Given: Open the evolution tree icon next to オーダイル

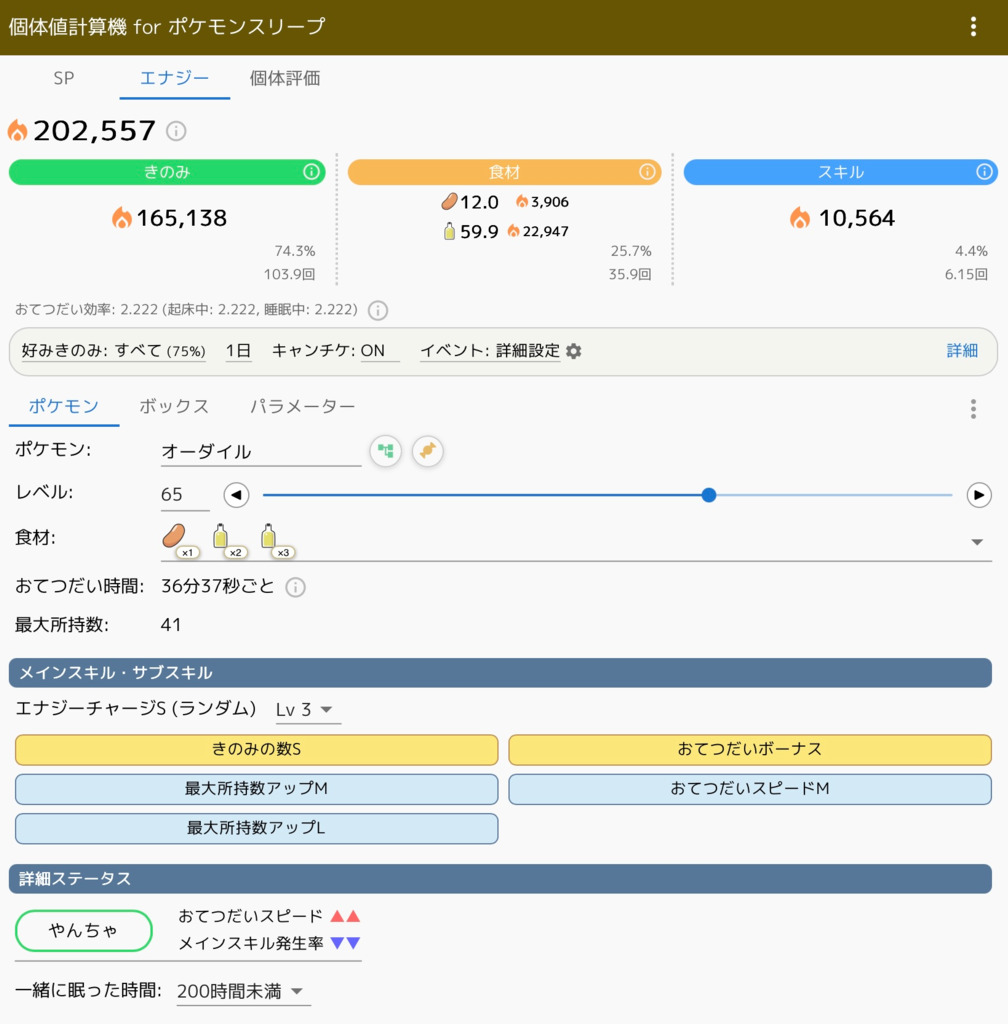Looking at the screenshot, I should click(386, 451).
